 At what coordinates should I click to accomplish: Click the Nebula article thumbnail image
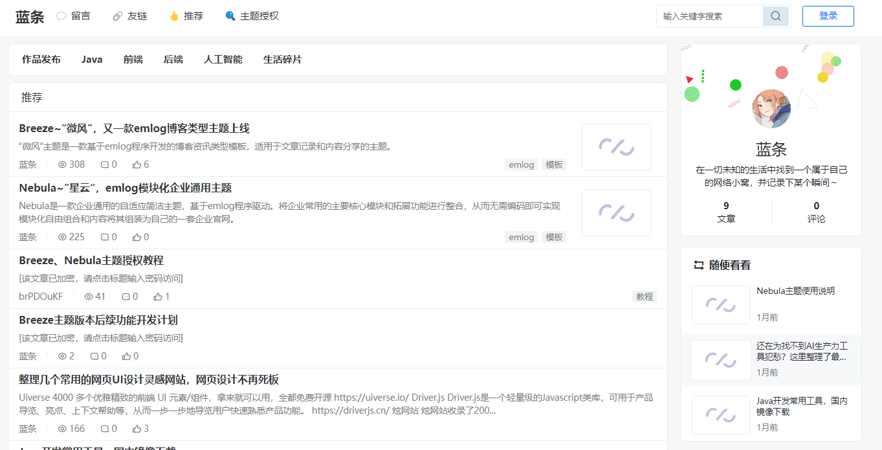pyautogui.click(x=616, y=213)
